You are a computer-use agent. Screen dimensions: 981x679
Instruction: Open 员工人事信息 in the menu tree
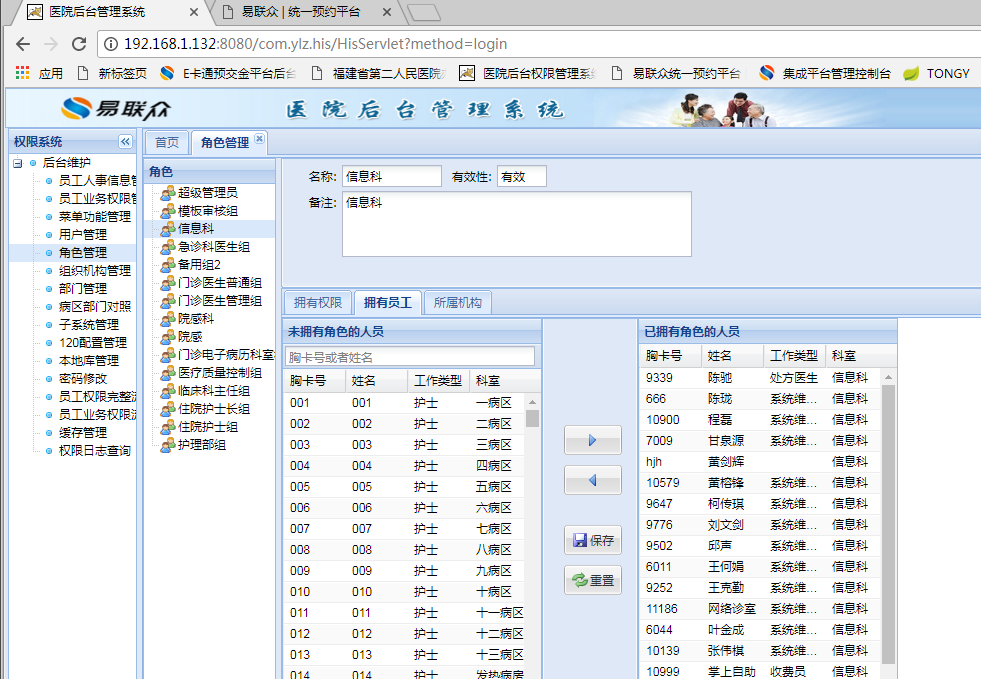pyautogui.click(x=97, y=181)
